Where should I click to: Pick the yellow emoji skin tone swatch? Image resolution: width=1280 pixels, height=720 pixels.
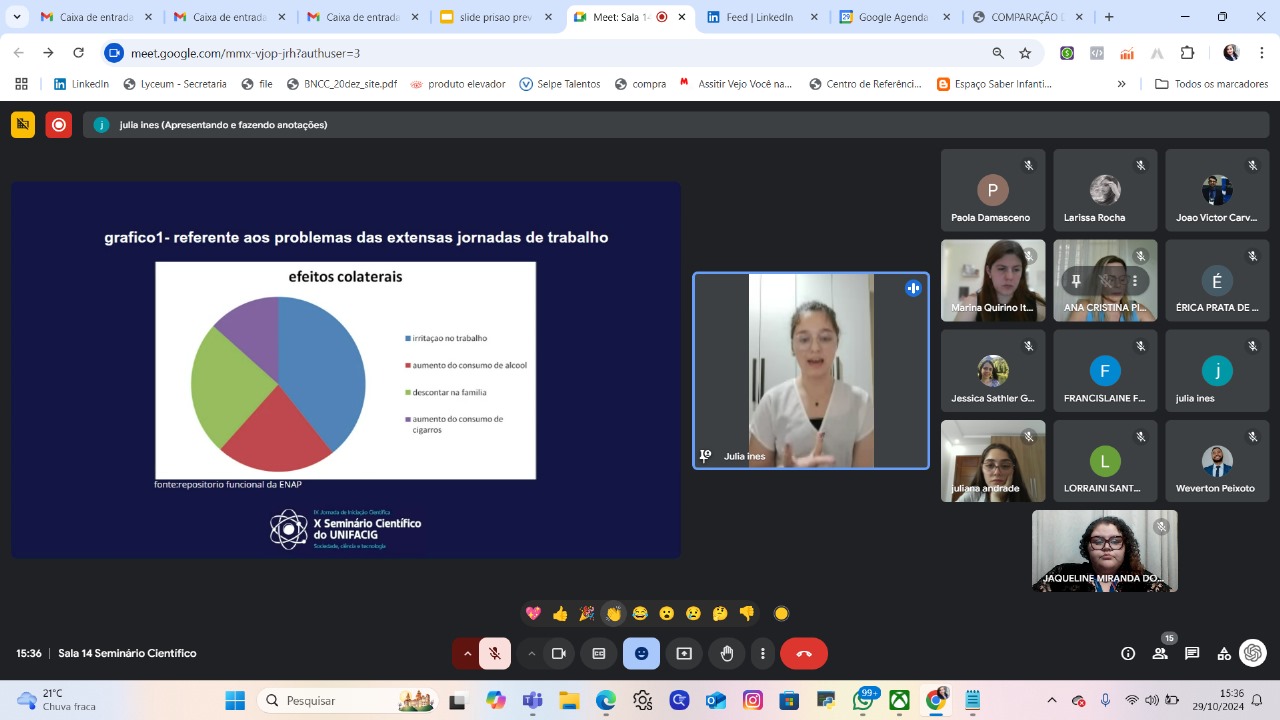tap(782, 613)
